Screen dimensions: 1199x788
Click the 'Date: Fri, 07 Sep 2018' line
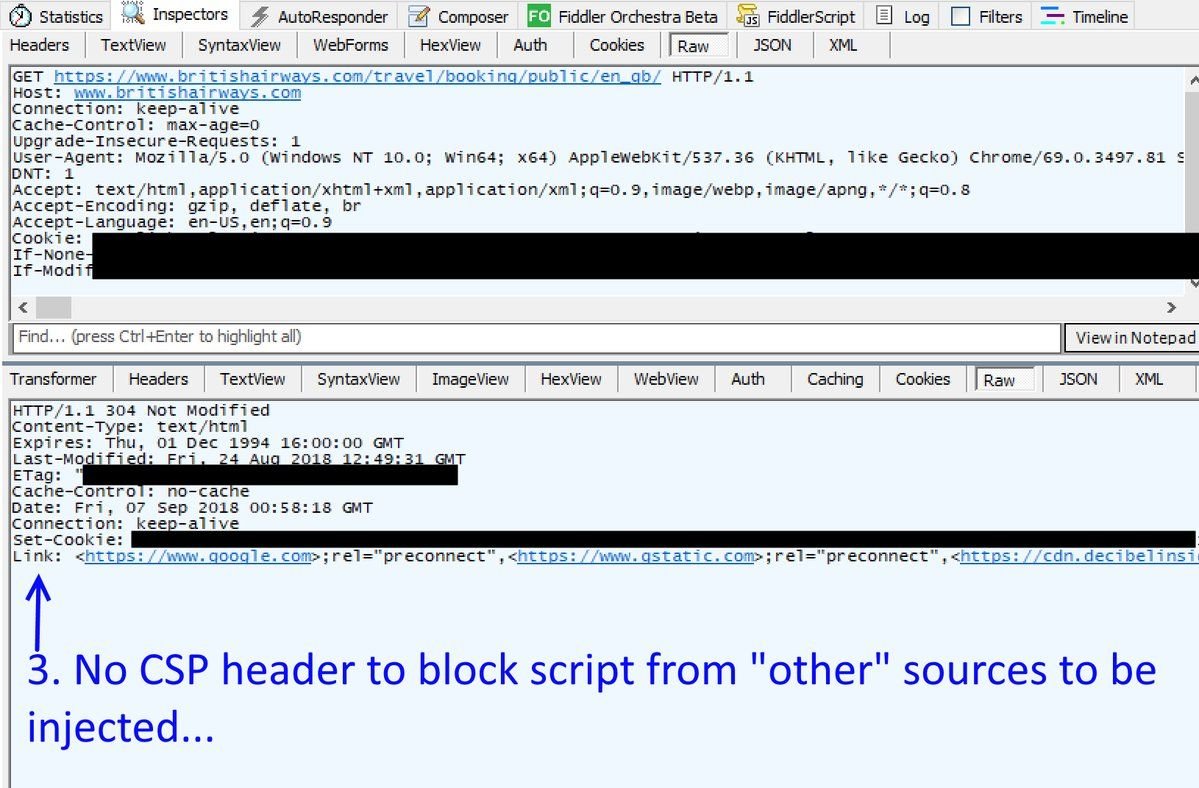click(193, 508)
